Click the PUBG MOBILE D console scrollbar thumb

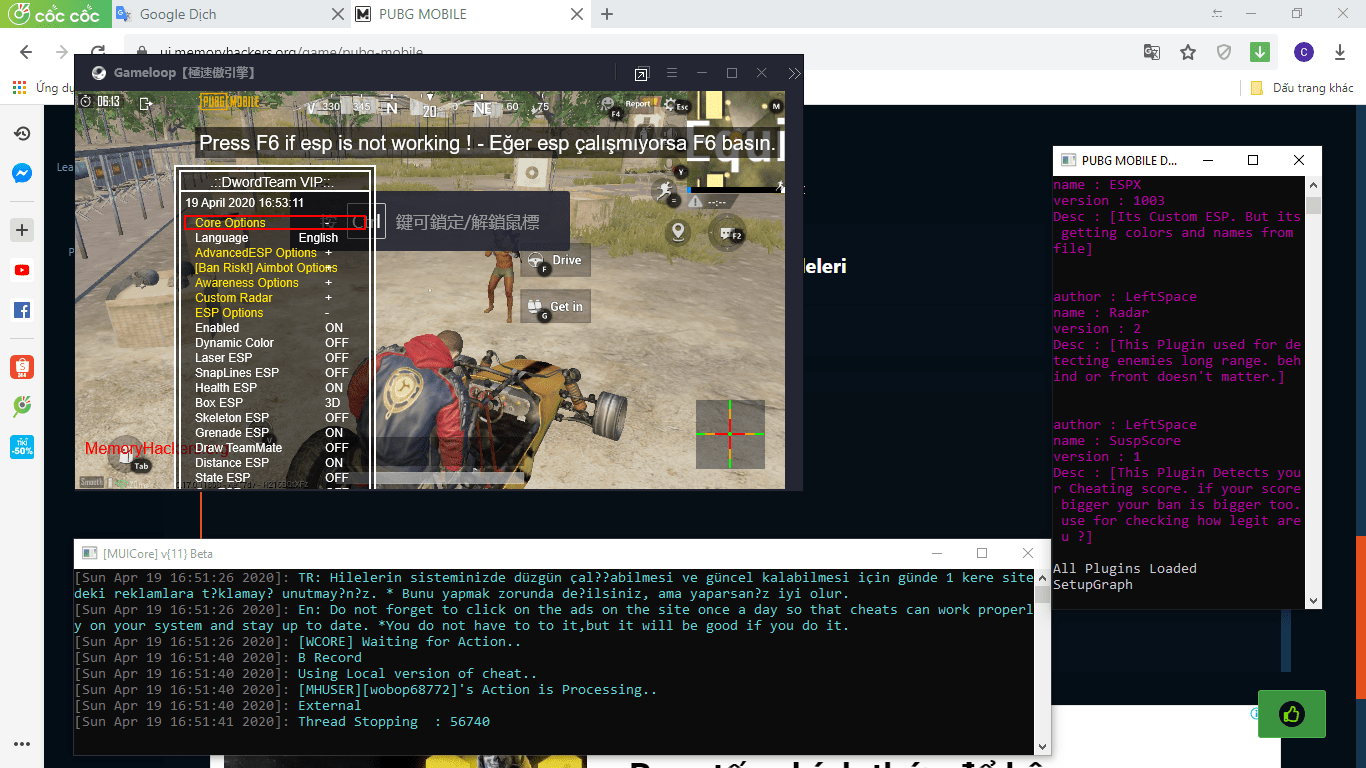(1314, 206)
